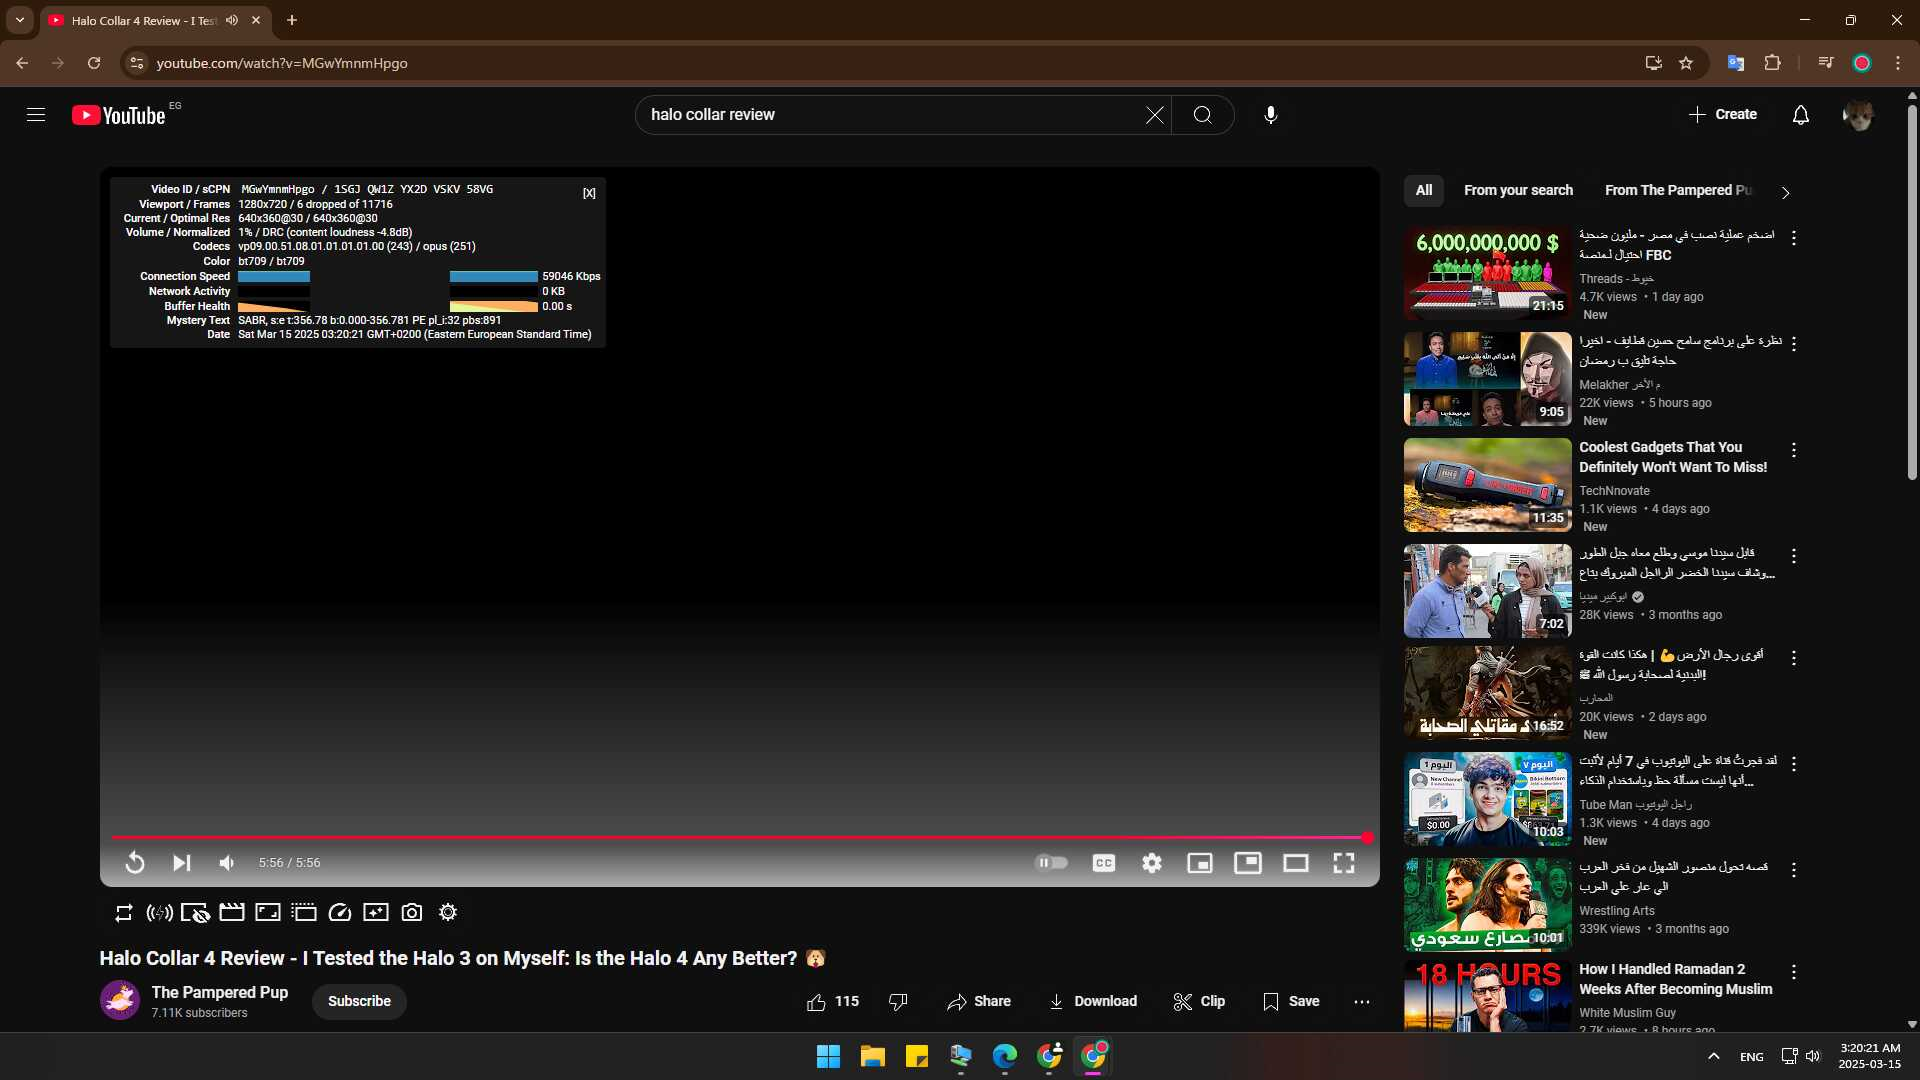Screen dimensions: 1920x1080
Task: Open miniplayer mode
Action: (1200, 863)
